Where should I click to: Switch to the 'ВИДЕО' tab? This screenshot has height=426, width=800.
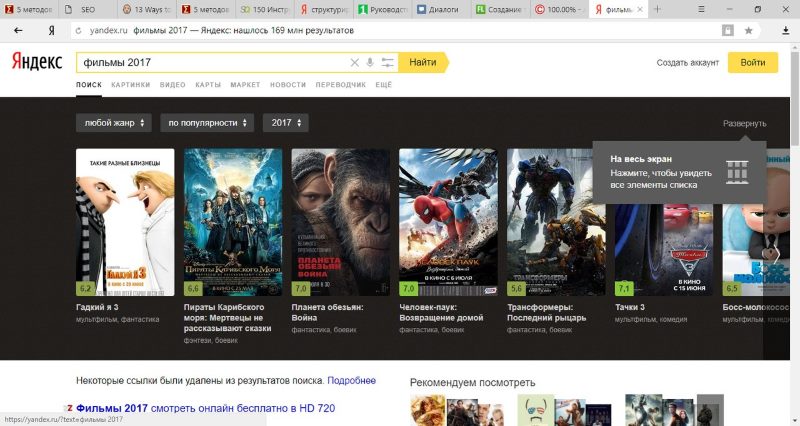coord(172,85)
